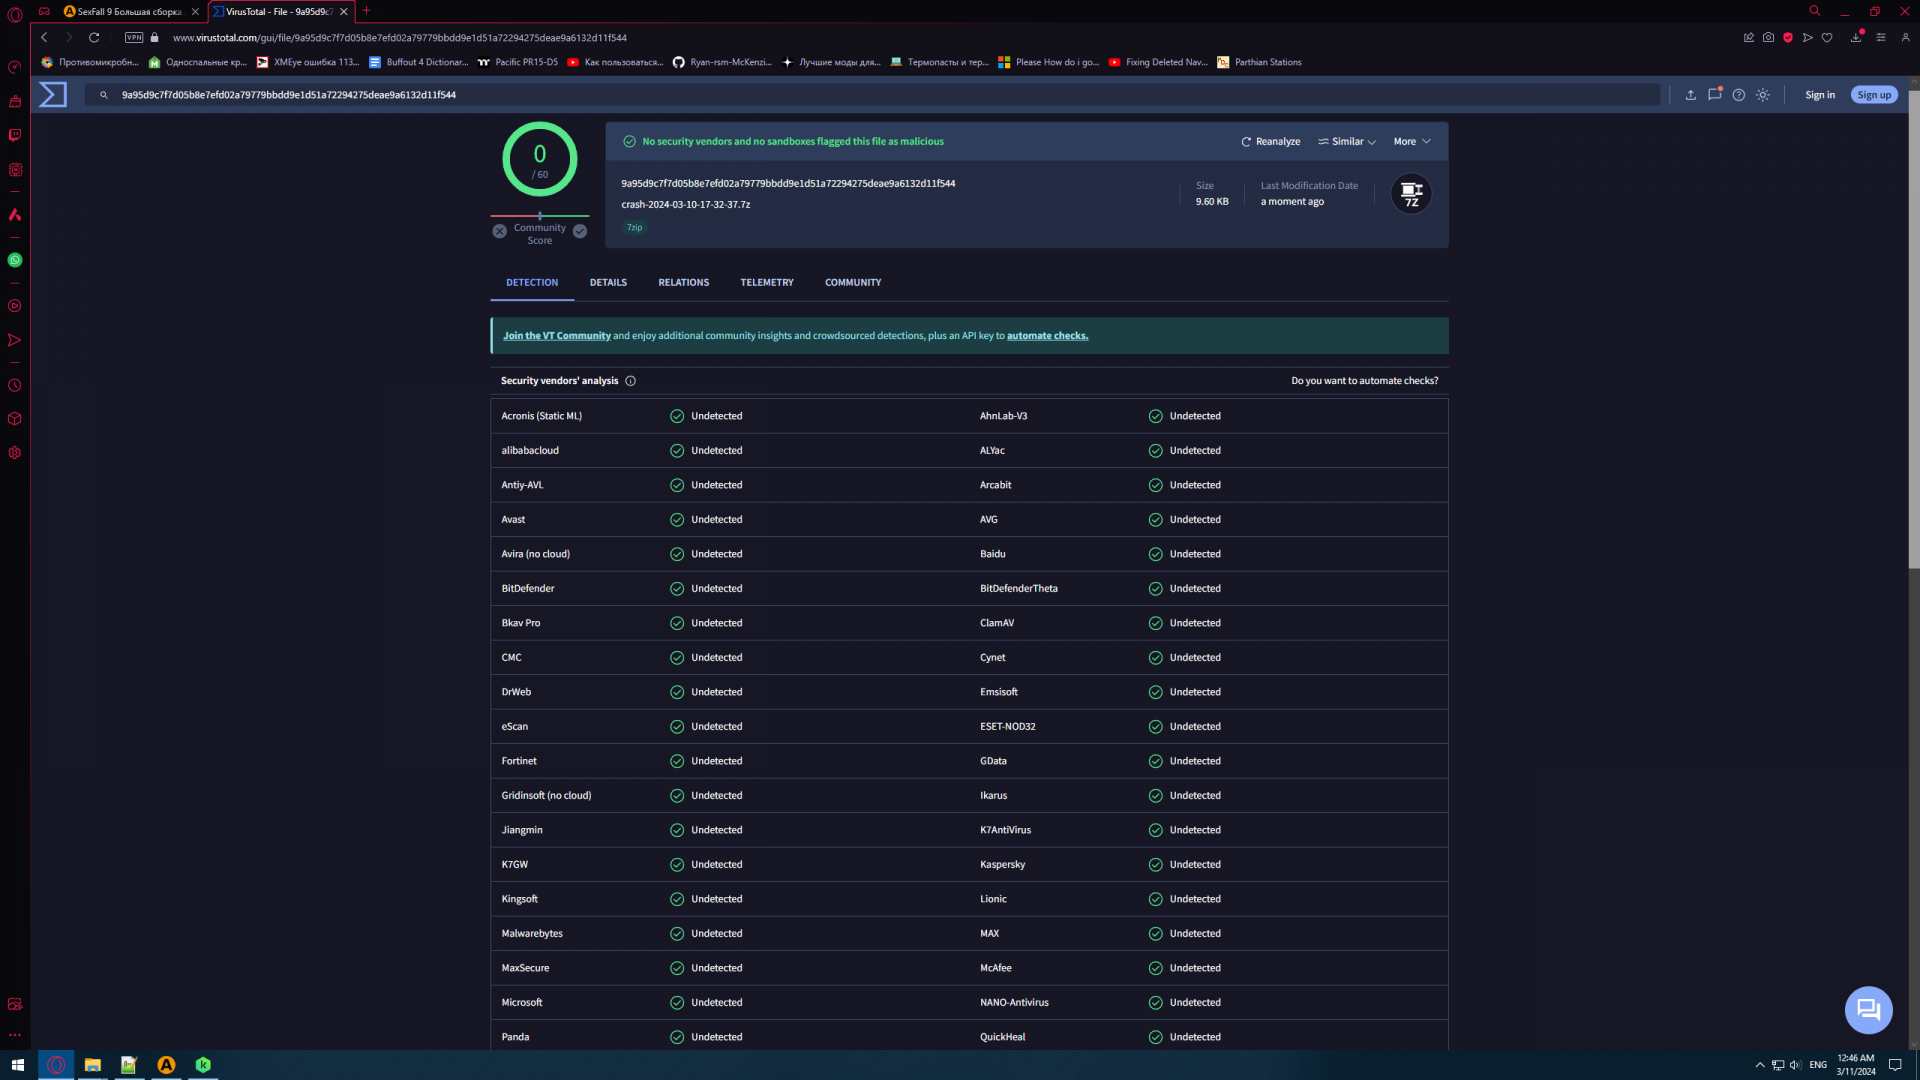The image size is (1920, 1080).
Task: Open the floating chat support bubble
Action: [1868, 1010]
